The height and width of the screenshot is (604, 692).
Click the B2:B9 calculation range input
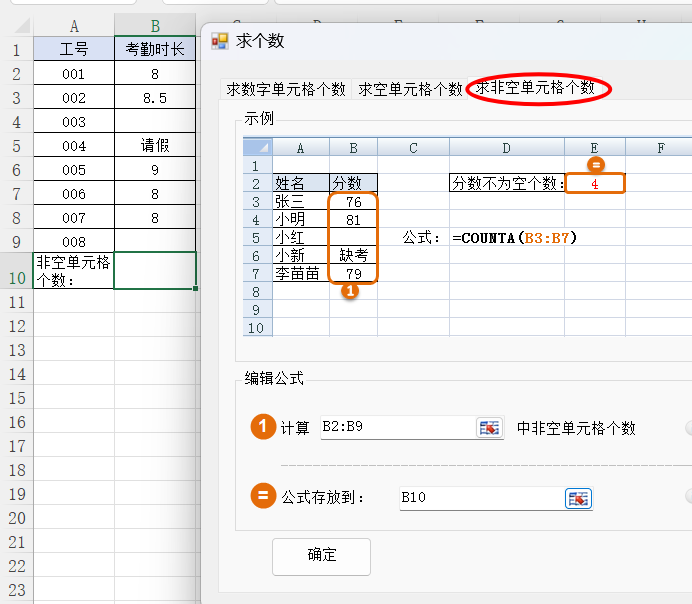[397, 428]
